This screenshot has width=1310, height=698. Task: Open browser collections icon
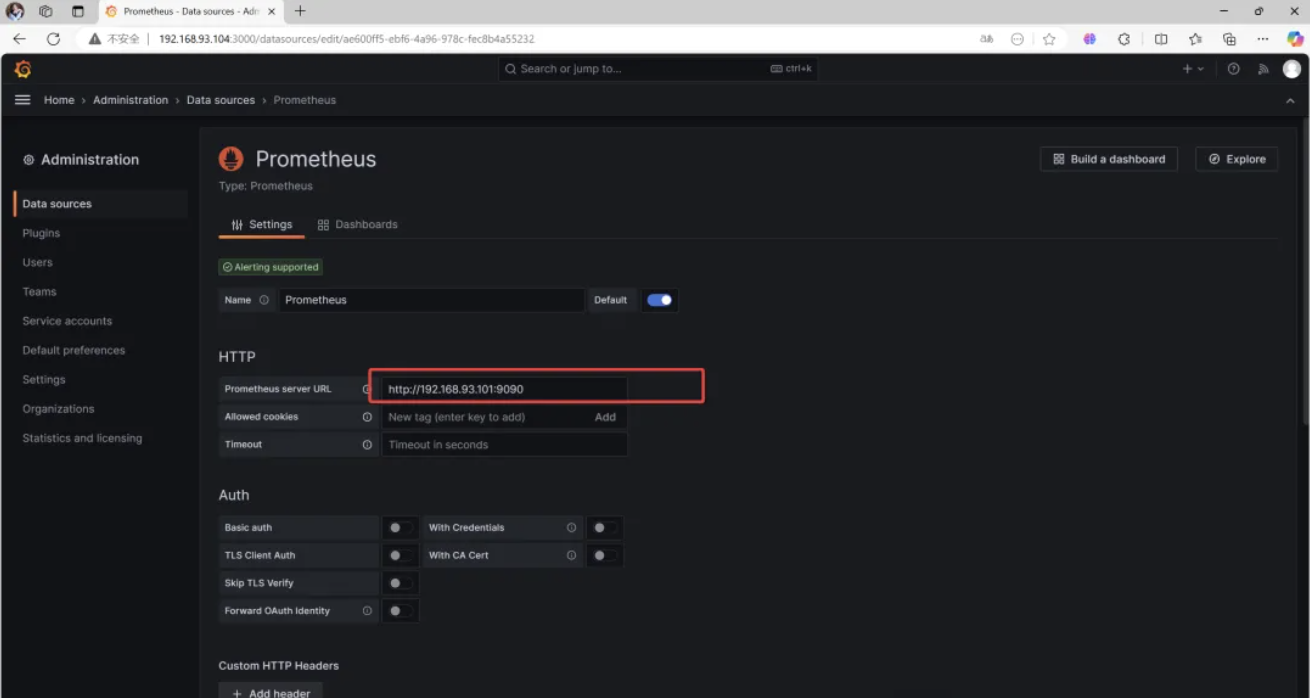pos(1229,39)
